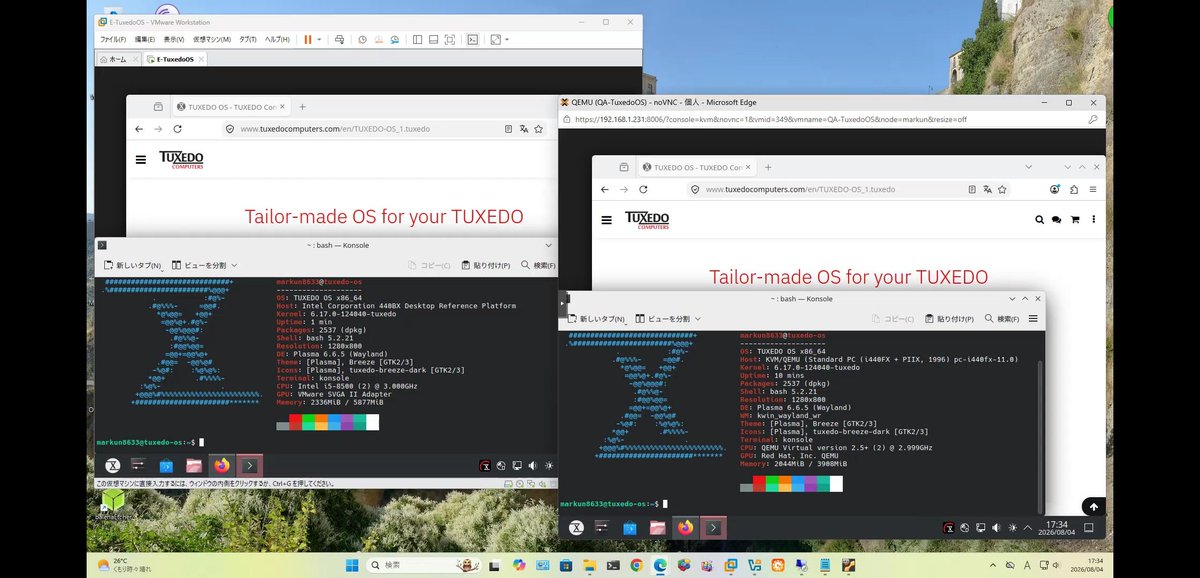
Task: Click 新しいタブ(N) in the right Konsole
Action: (598, 318)
